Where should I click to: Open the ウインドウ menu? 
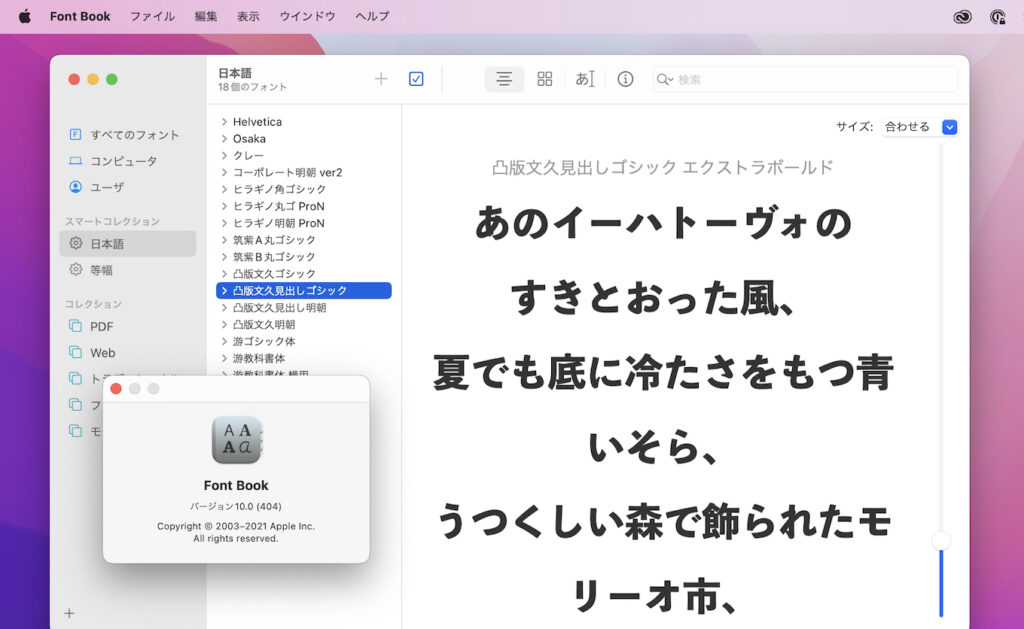307,16
